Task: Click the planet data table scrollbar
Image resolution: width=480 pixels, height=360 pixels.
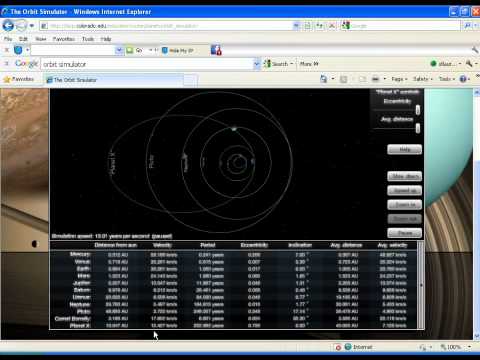Action: 421,285
